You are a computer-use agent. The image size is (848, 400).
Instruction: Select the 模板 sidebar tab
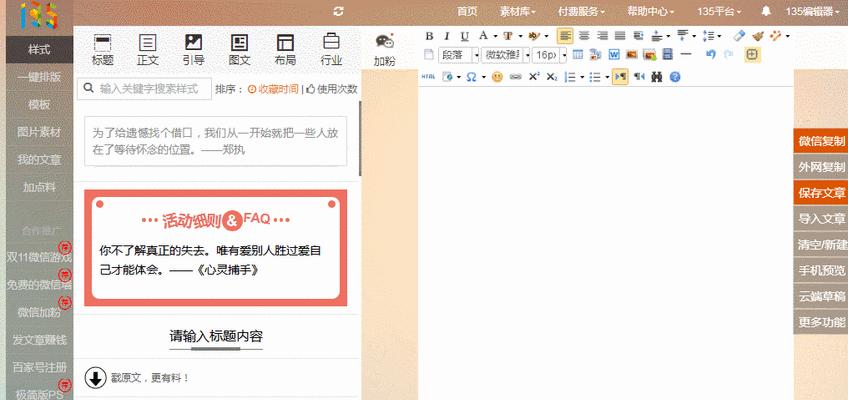pyautogui.click(x=39, y=105)
